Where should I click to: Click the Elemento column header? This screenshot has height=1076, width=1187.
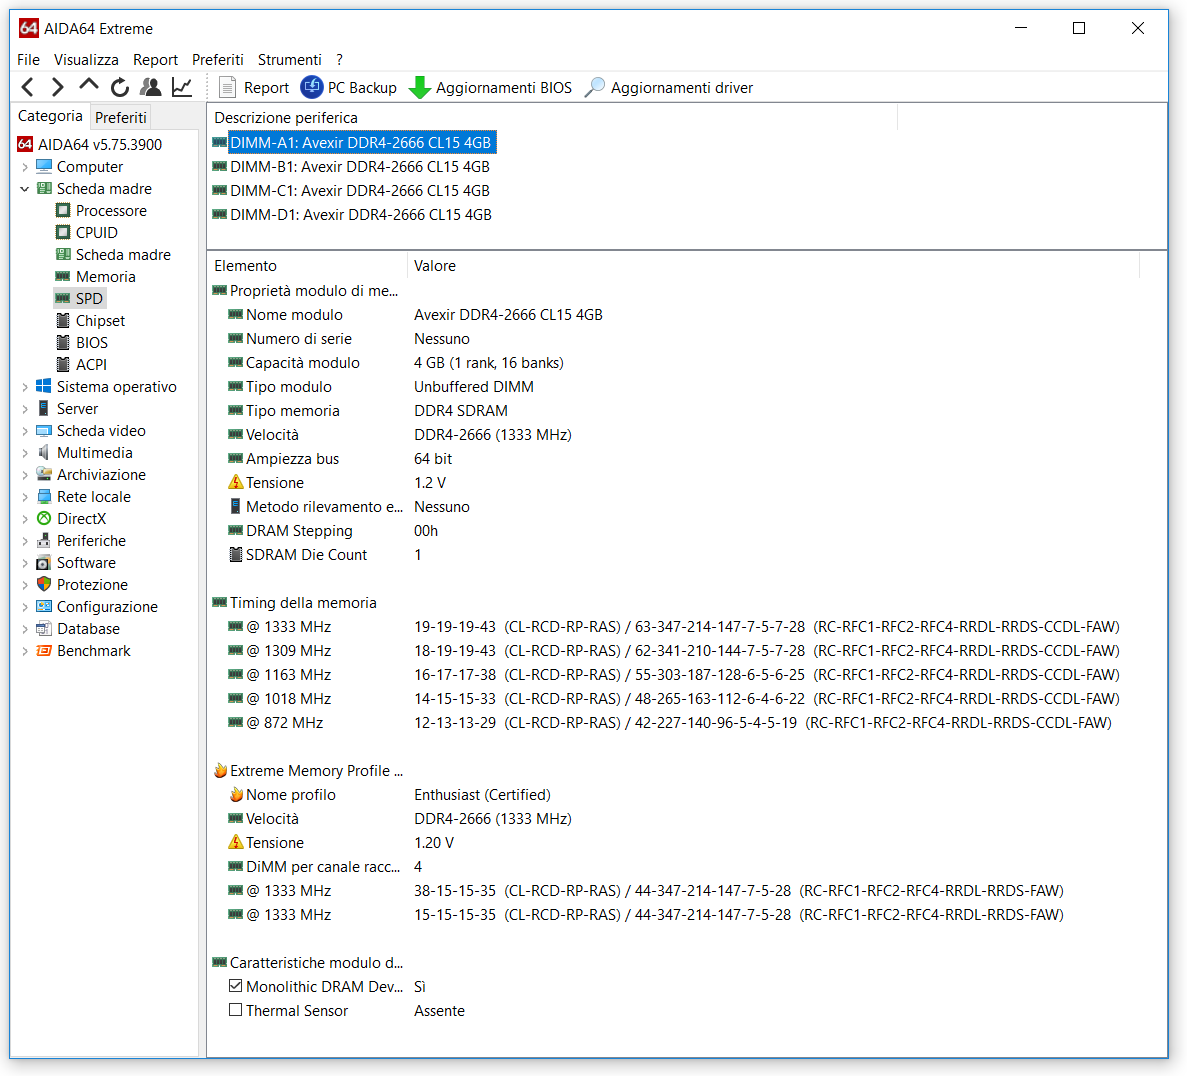click(x=308, y=266)
